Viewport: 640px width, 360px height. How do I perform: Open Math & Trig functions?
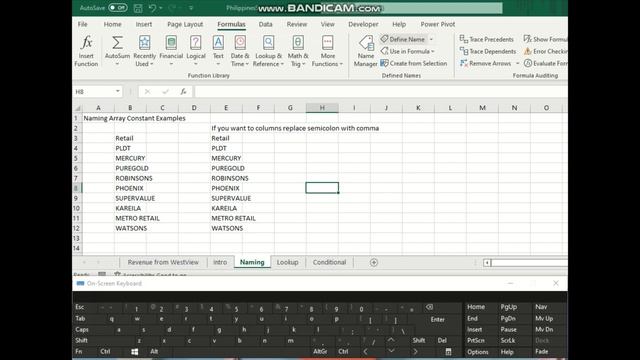point(298,51)
